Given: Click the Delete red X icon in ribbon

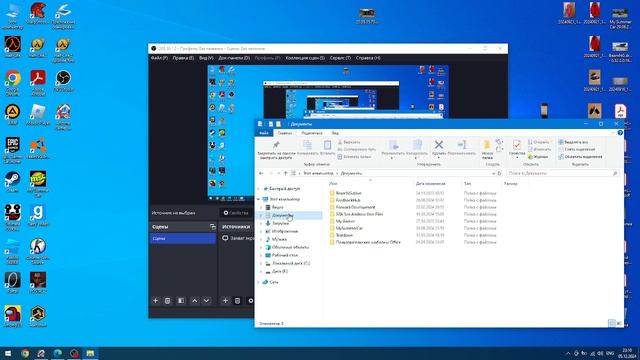Looking at the screenshot, I should pos(439,144).
